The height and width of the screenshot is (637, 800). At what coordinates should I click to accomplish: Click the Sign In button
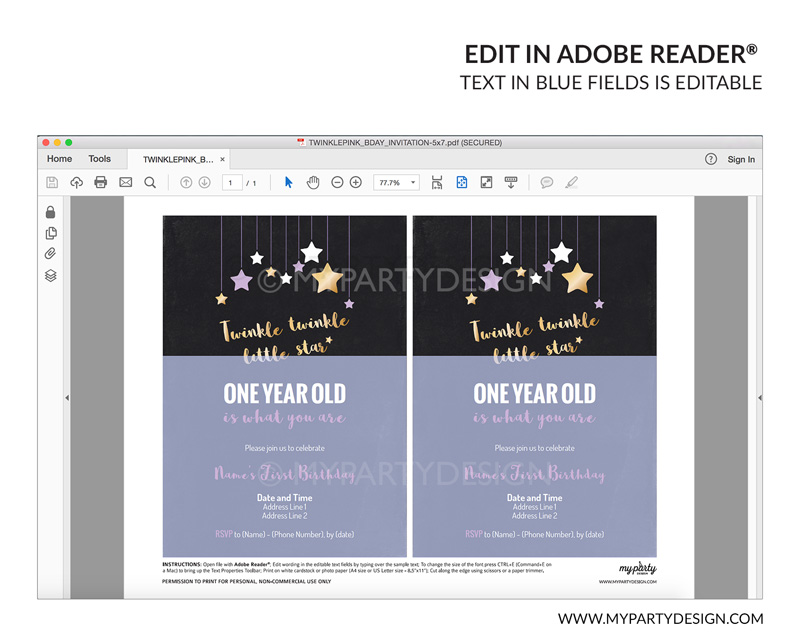741,159
